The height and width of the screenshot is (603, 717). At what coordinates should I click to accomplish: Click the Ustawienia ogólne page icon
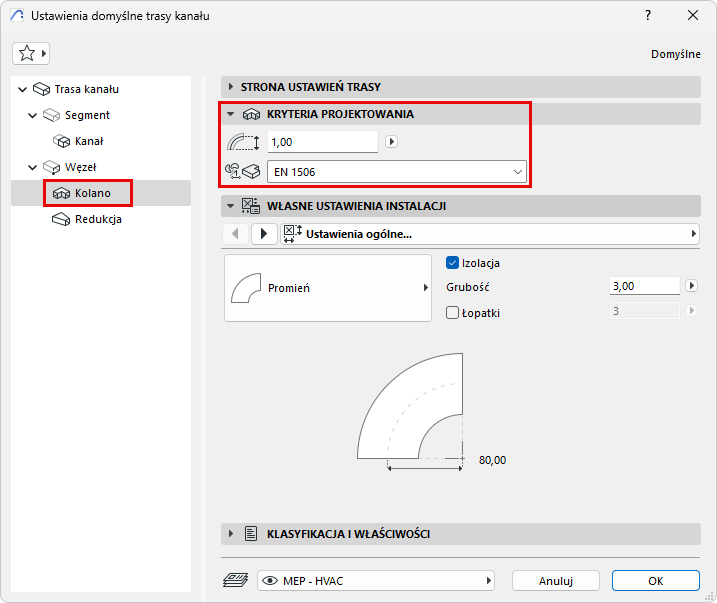click(293, 234)
